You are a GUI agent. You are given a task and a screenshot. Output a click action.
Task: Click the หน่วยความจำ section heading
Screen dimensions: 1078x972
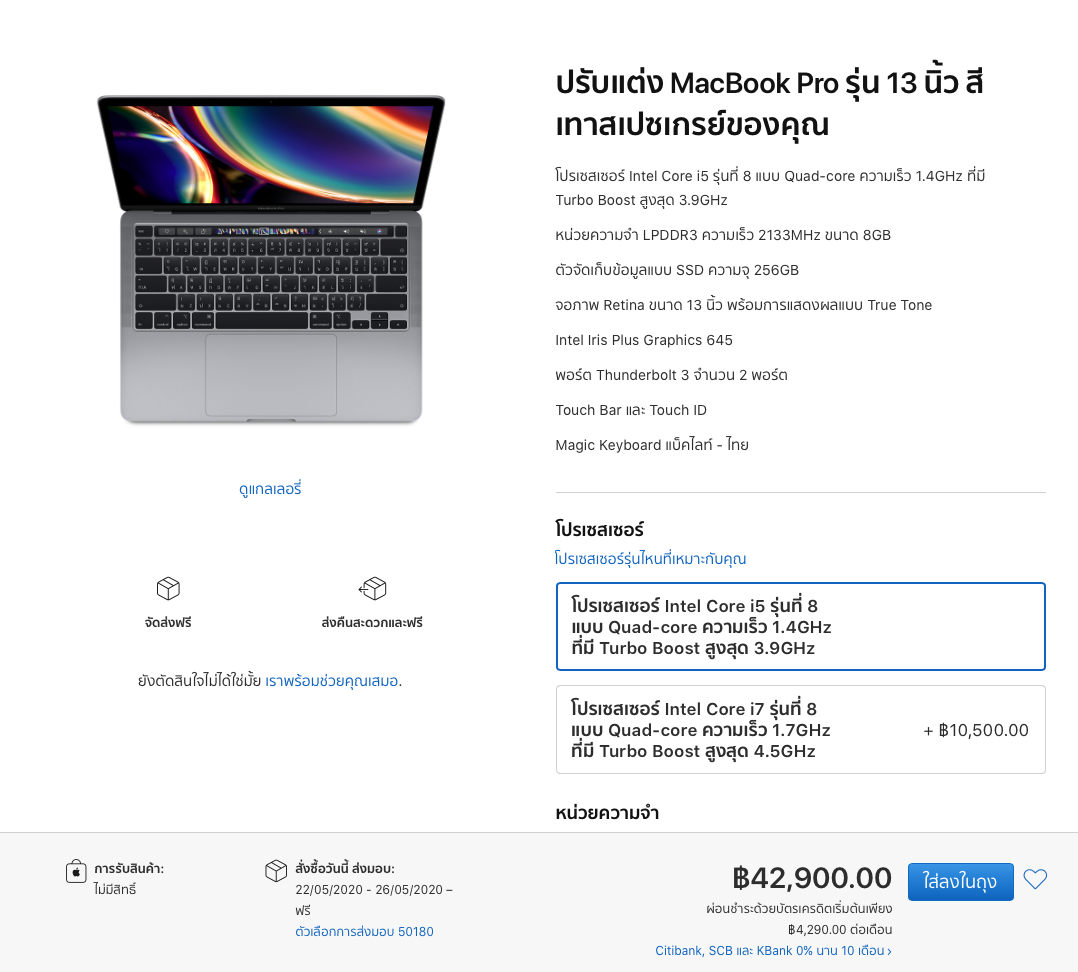[x=607, y=813]
